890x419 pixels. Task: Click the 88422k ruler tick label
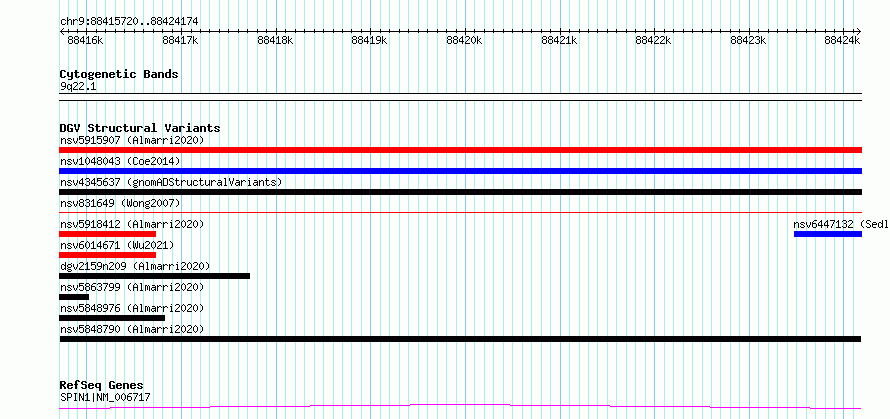[653, 40]
